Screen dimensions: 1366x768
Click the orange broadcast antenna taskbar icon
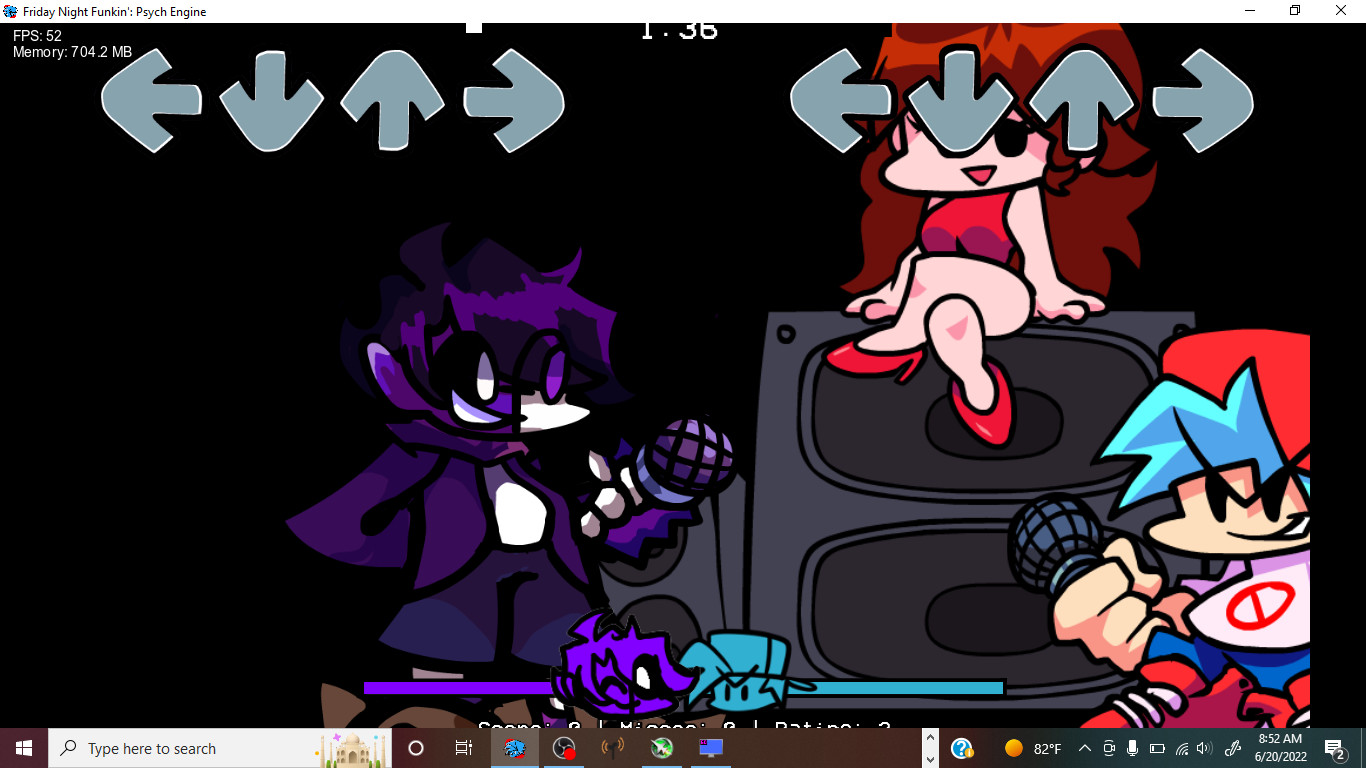[x=613, y=748]
